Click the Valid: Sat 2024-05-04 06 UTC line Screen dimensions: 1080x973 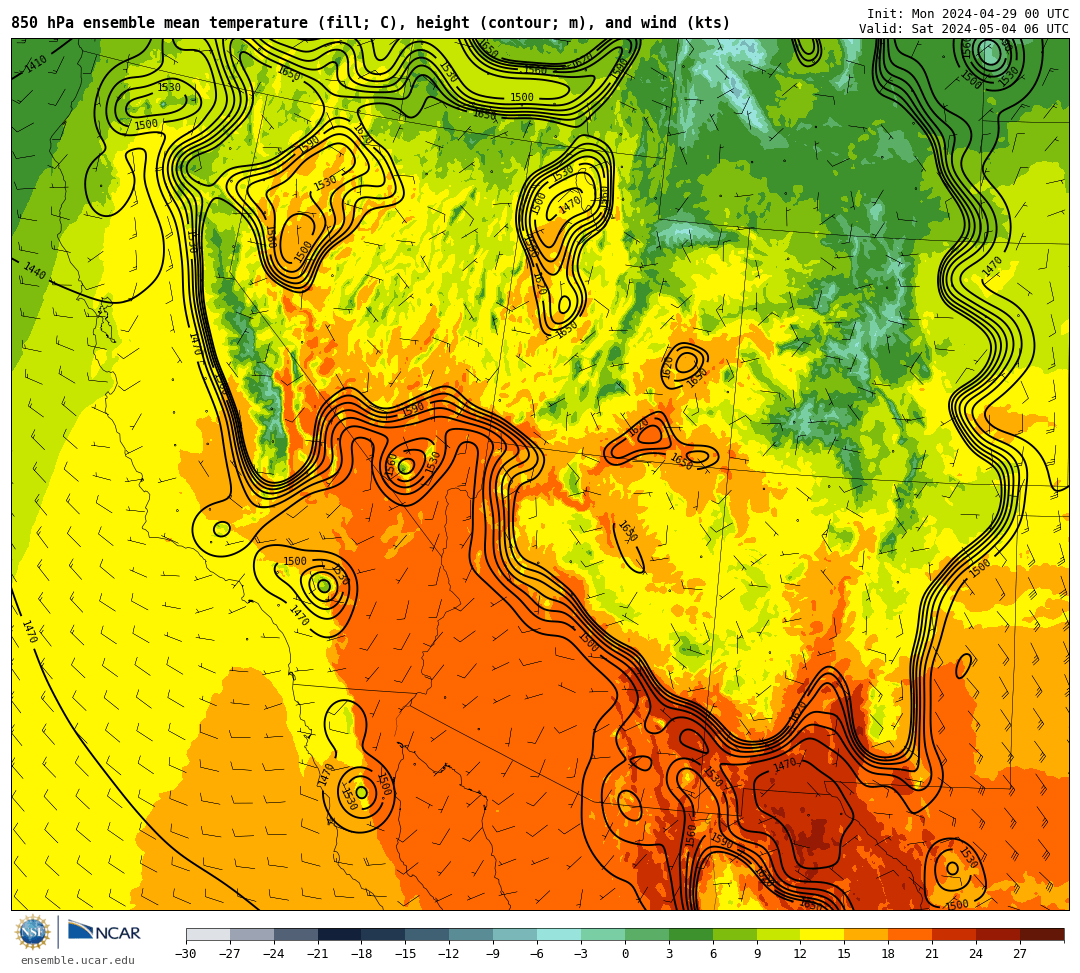[964, 29]
